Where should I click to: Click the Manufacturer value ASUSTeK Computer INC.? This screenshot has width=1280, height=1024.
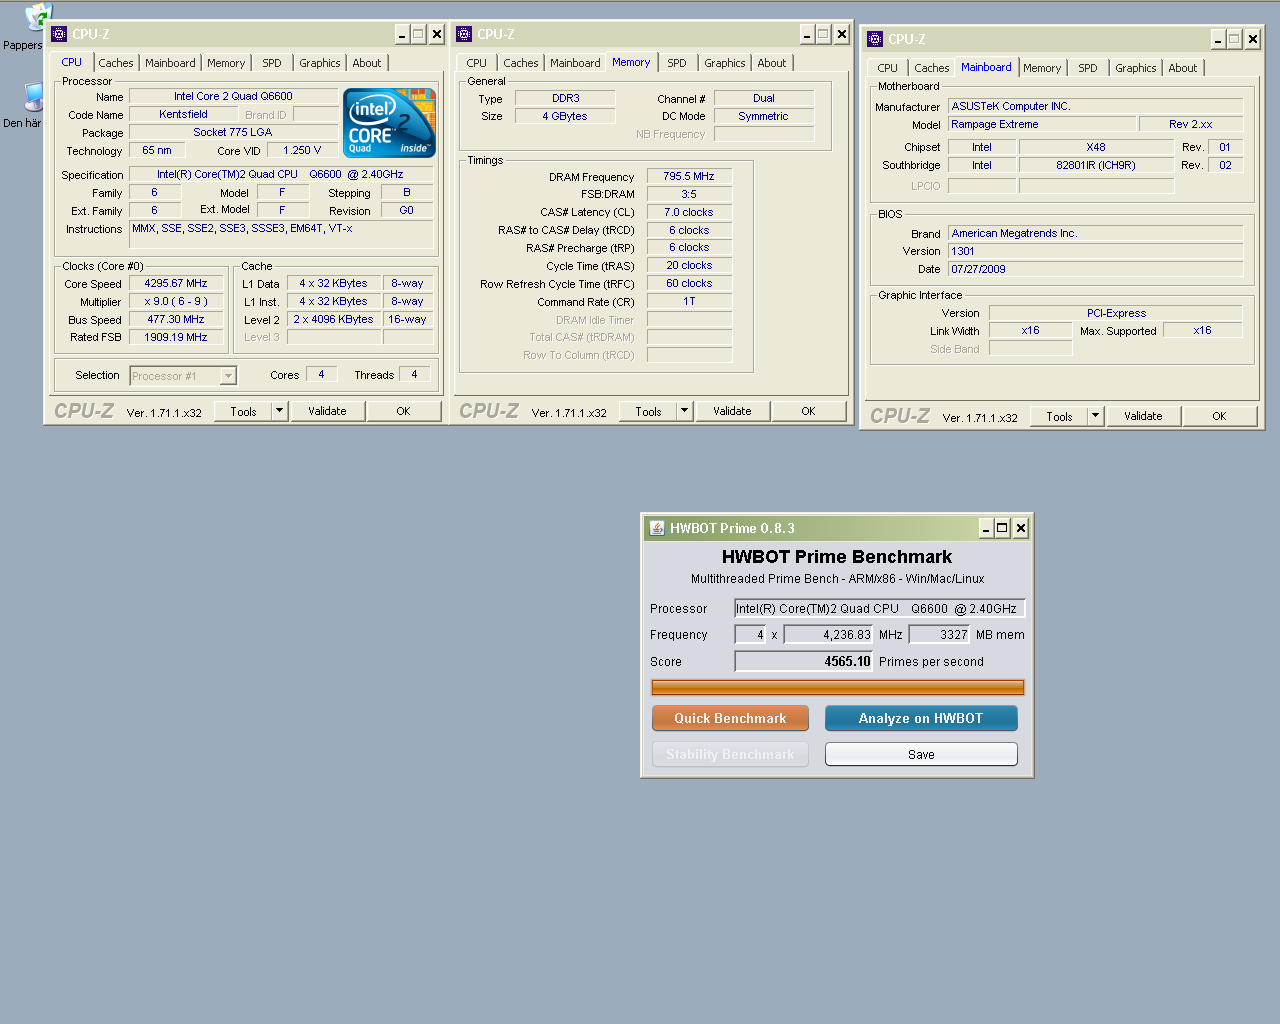click(x=1095, y=106)
